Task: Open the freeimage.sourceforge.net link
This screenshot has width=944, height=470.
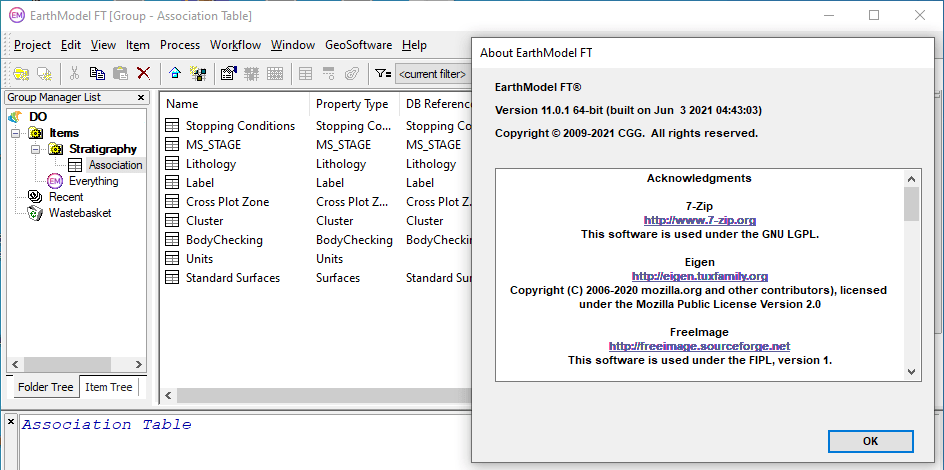Action: (700, 346)
